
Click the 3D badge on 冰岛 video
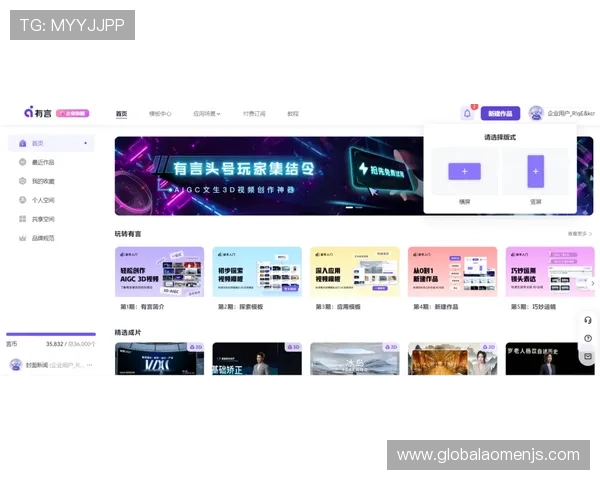(391, 347)
